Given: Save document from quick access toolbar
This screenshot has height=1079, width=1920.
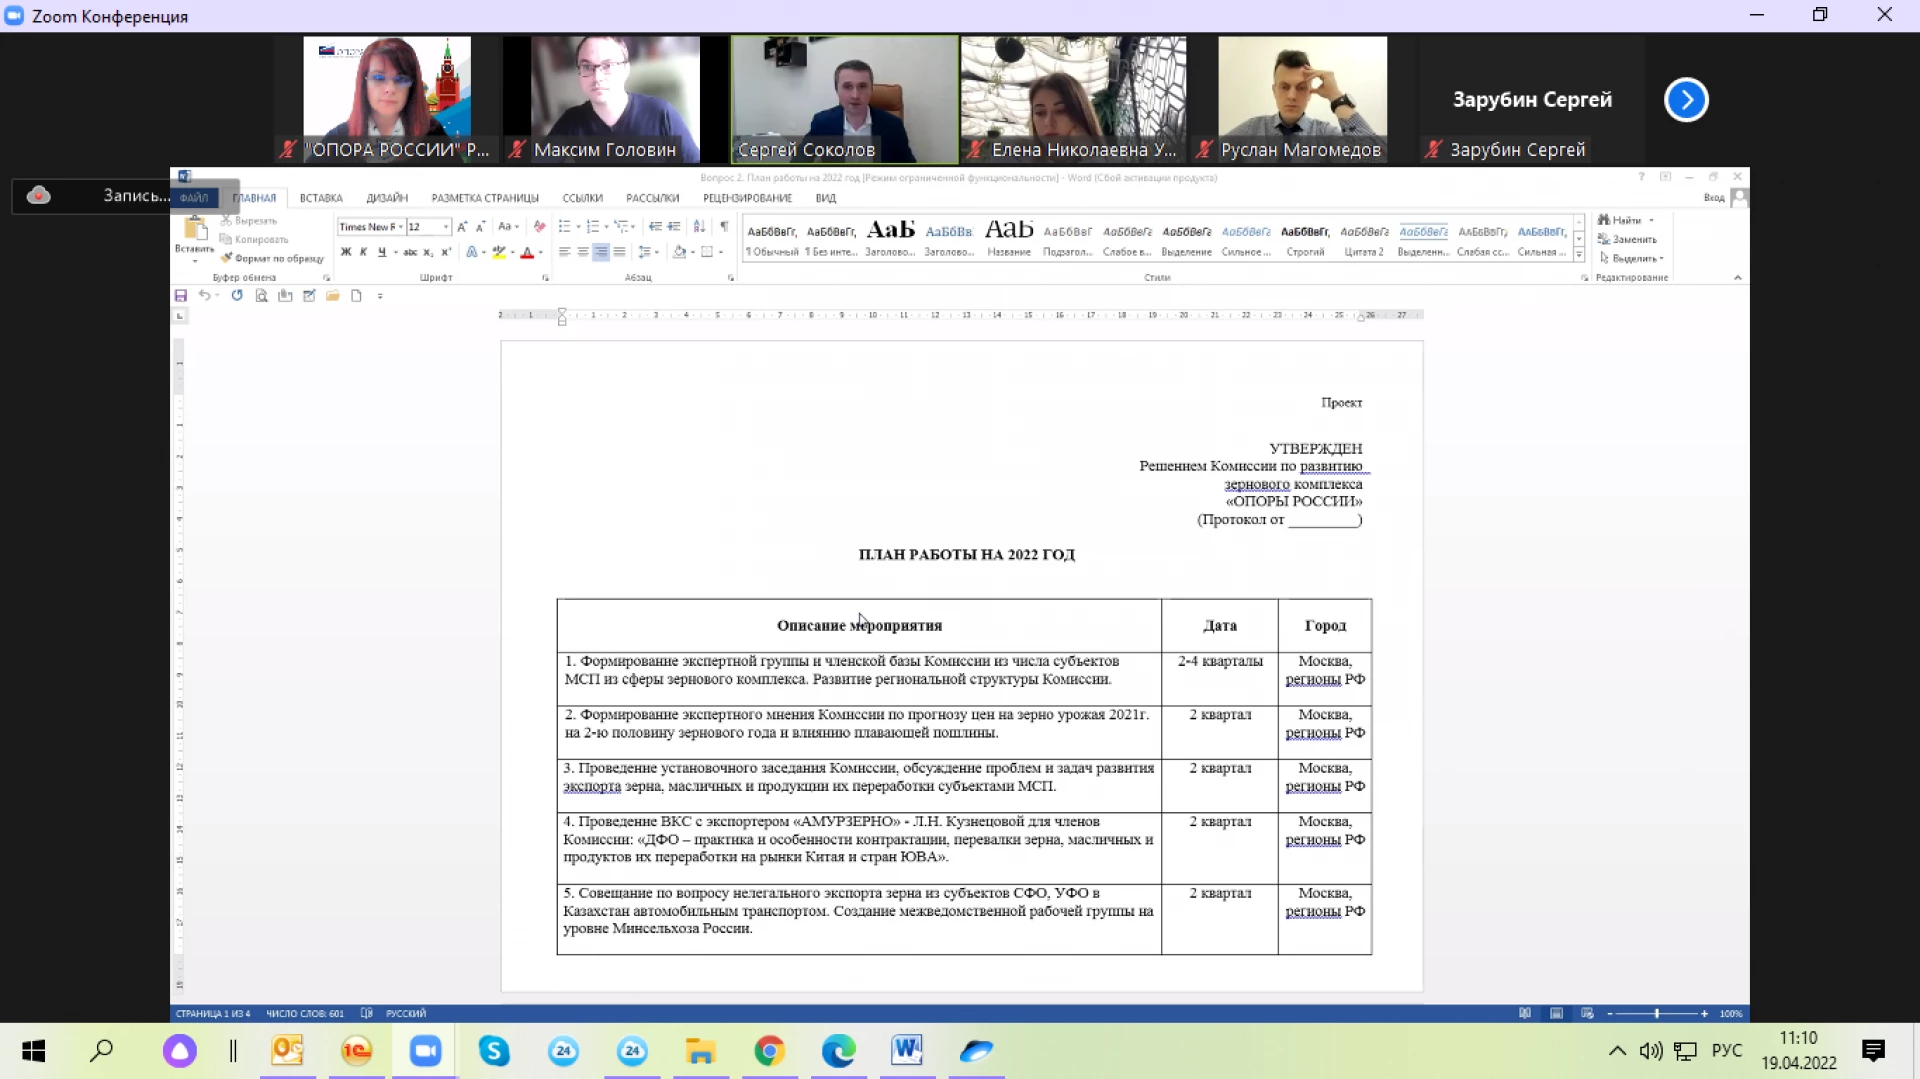Looking at the screenshot, I should (181, 296).
